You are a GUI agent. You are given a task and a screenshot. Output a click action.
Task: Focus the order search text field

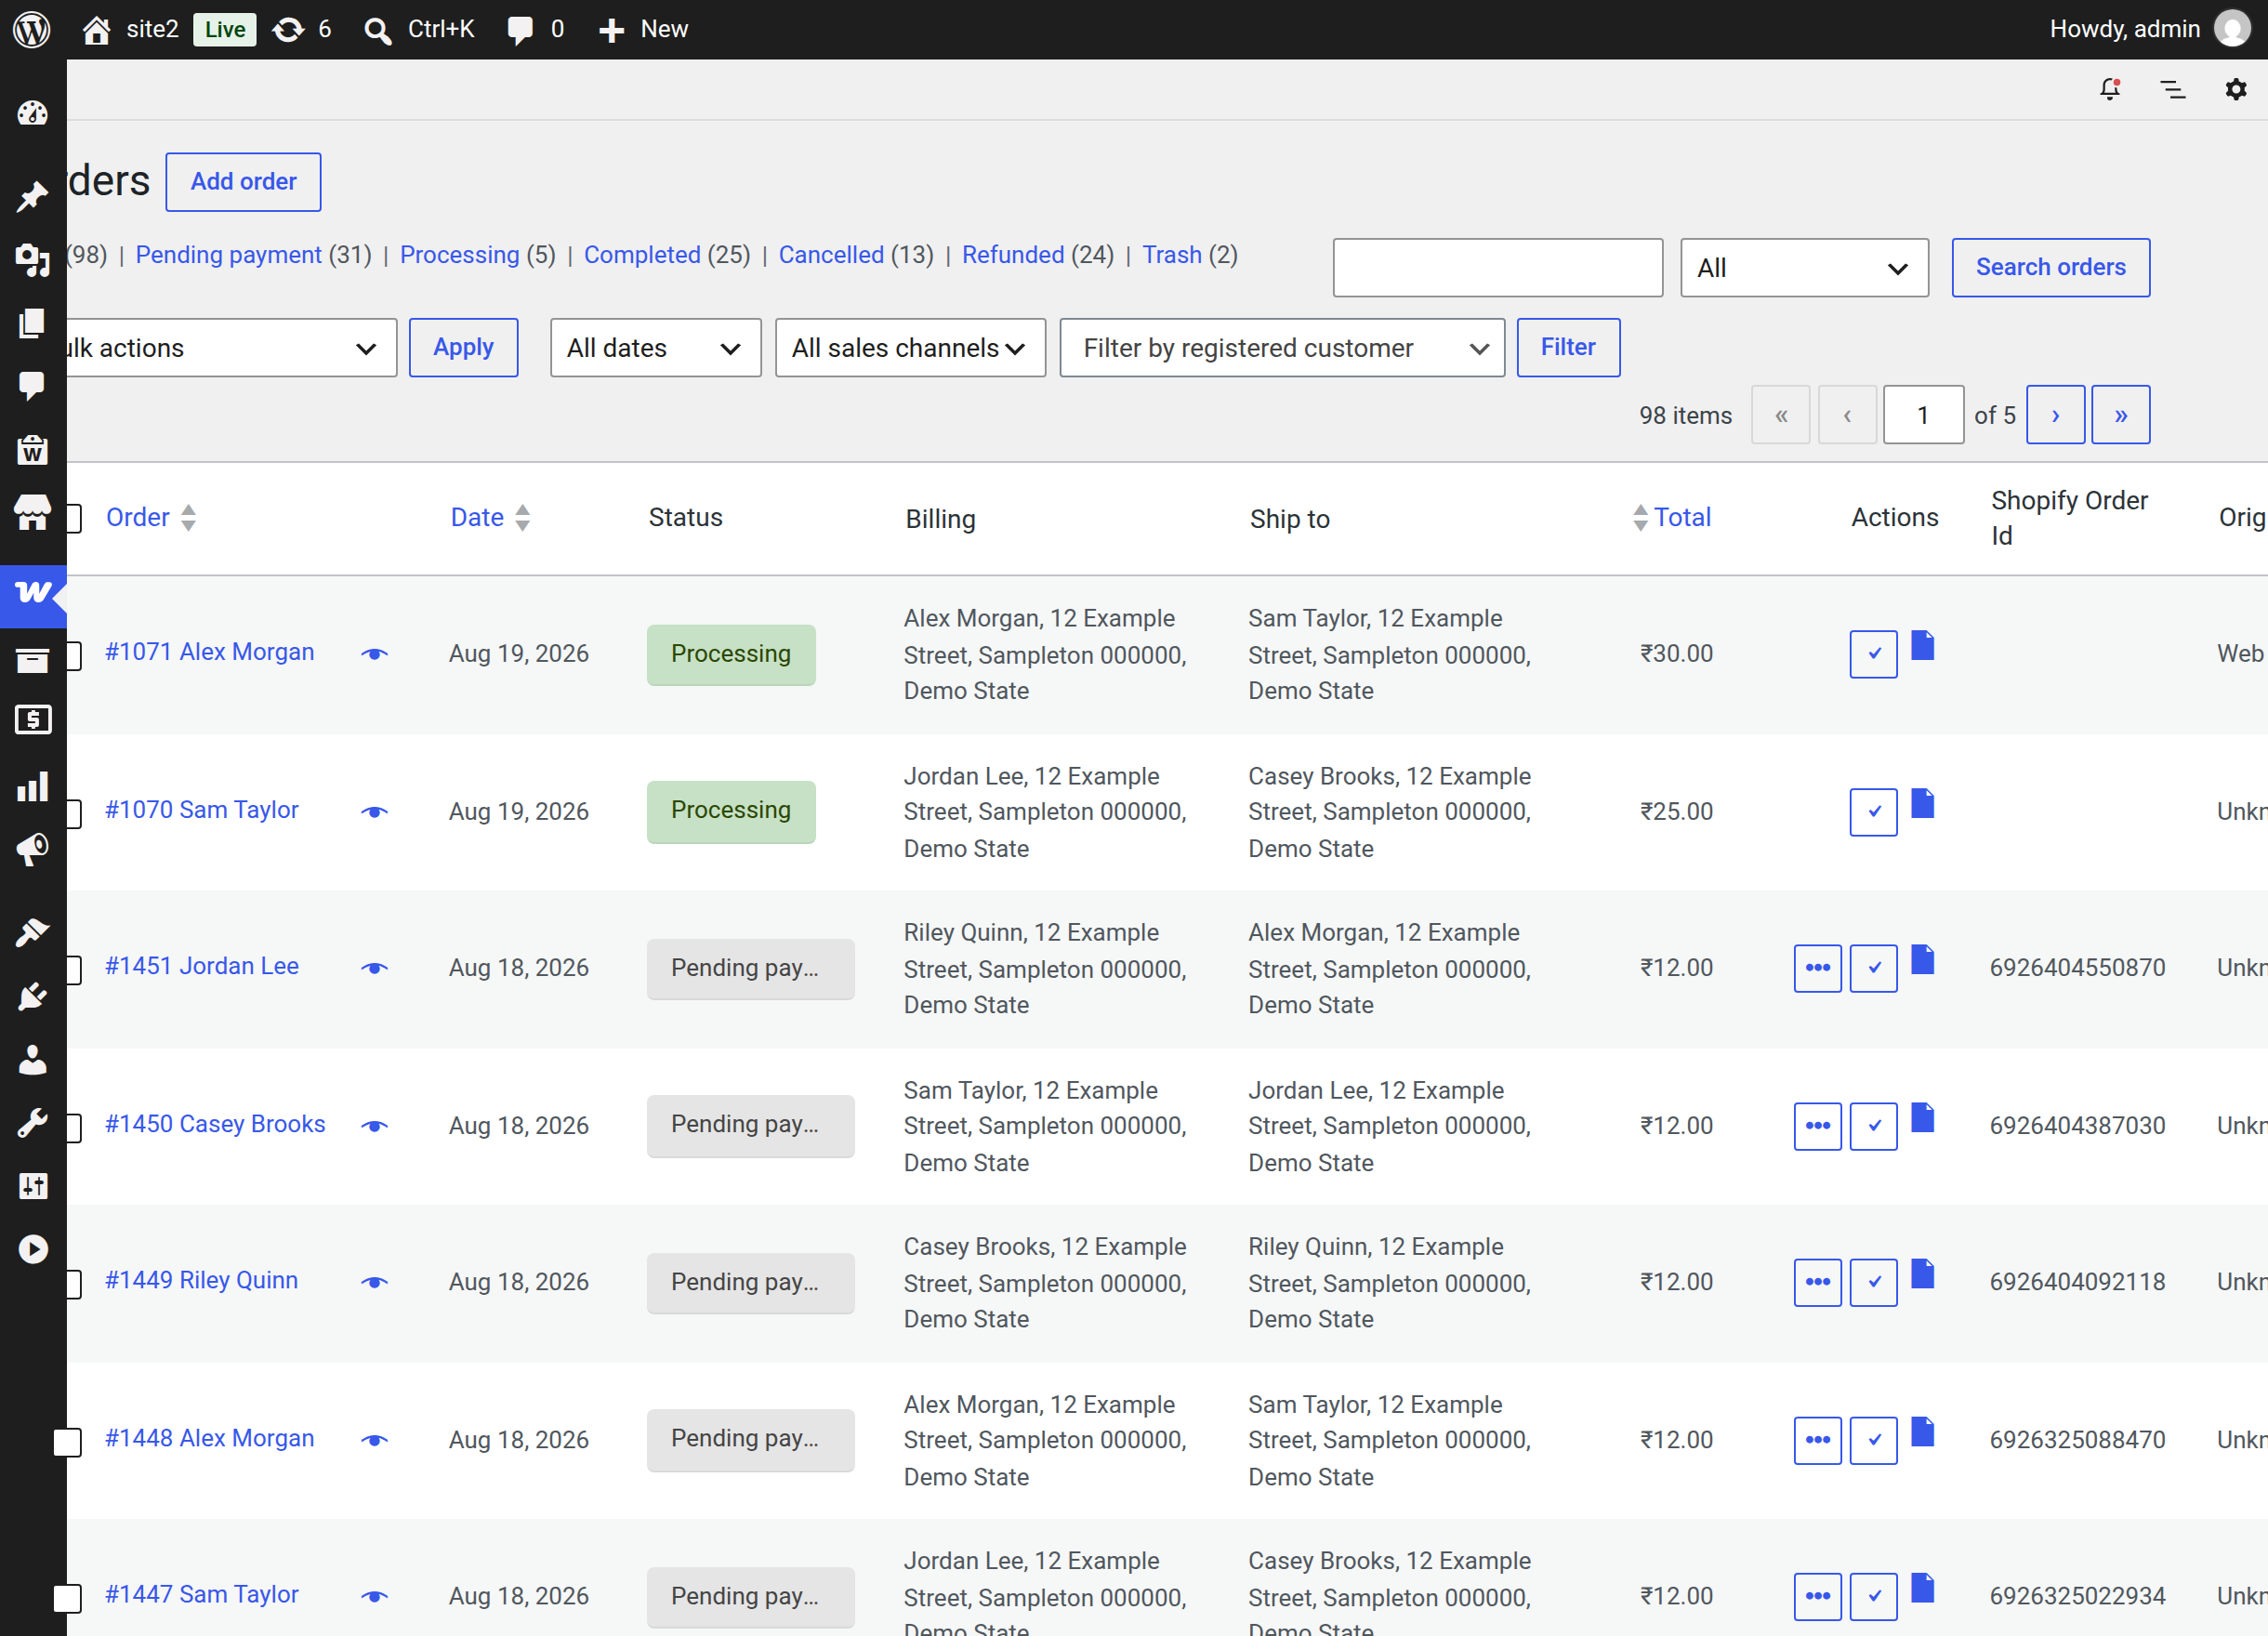point(1497,267)
